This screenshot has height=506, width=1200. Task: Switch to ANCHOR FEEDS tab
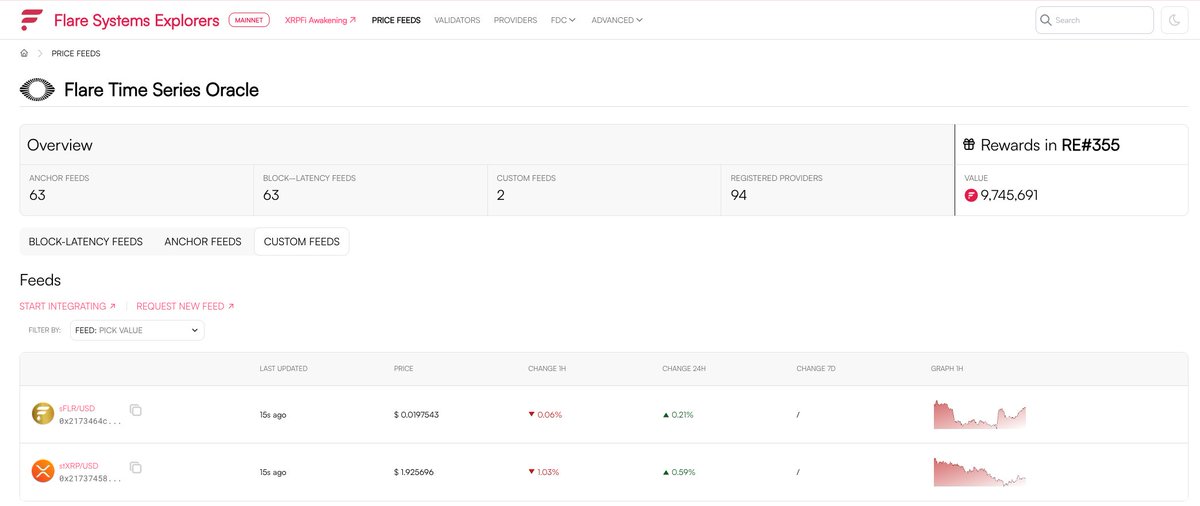[203, 241]
